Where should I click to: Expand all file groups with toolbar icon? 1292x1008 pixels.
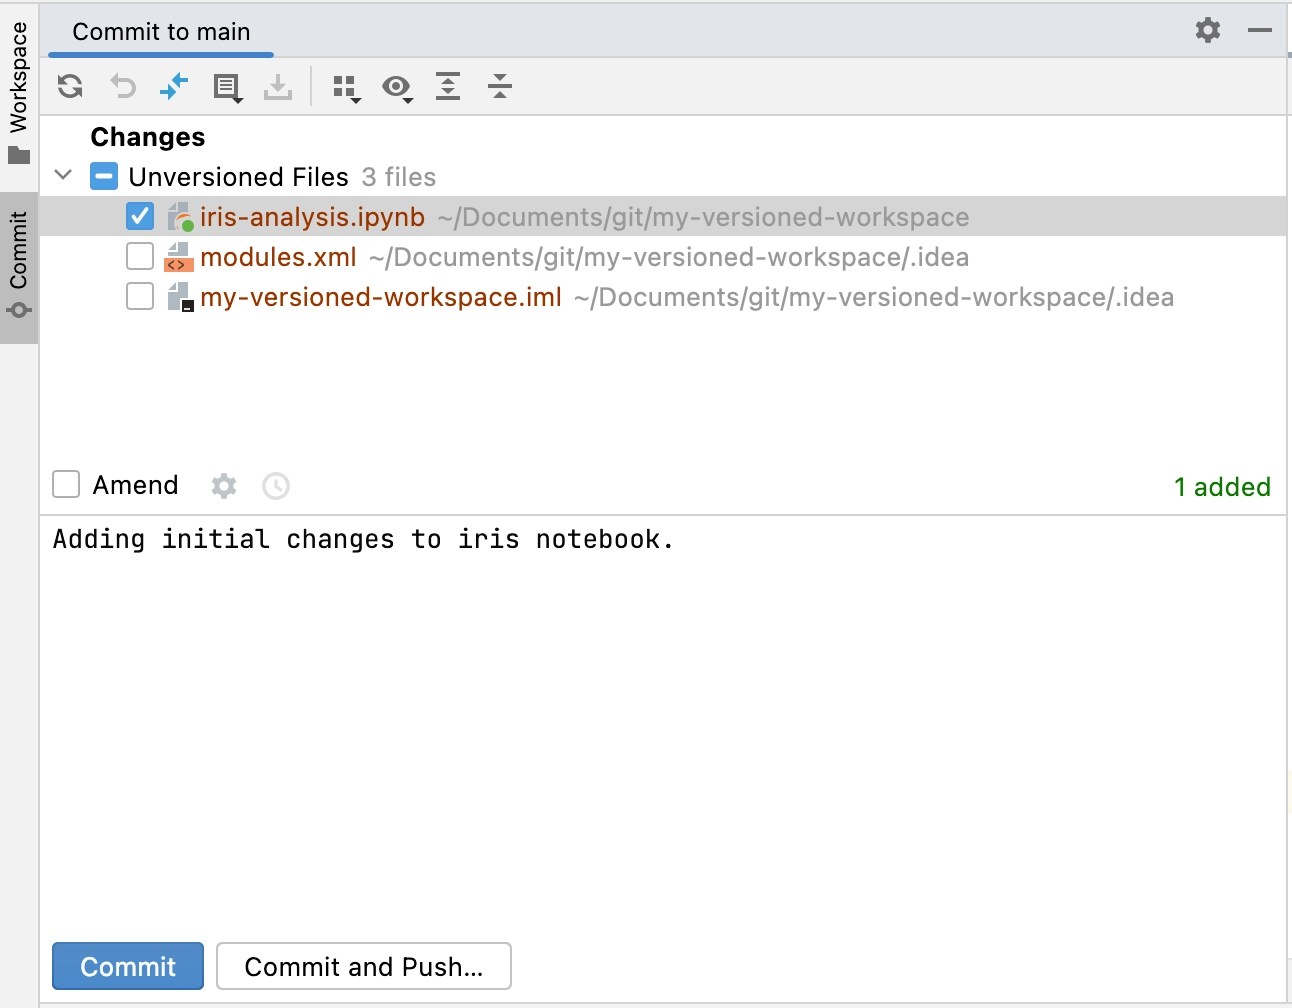point(447,87)
